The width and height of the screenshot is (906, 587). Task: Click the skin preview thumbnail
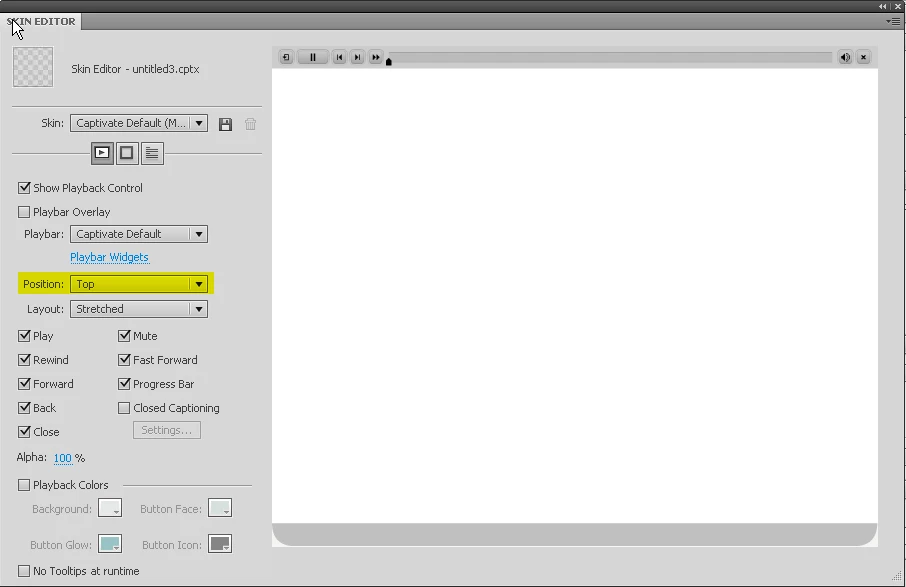point(33,67)
